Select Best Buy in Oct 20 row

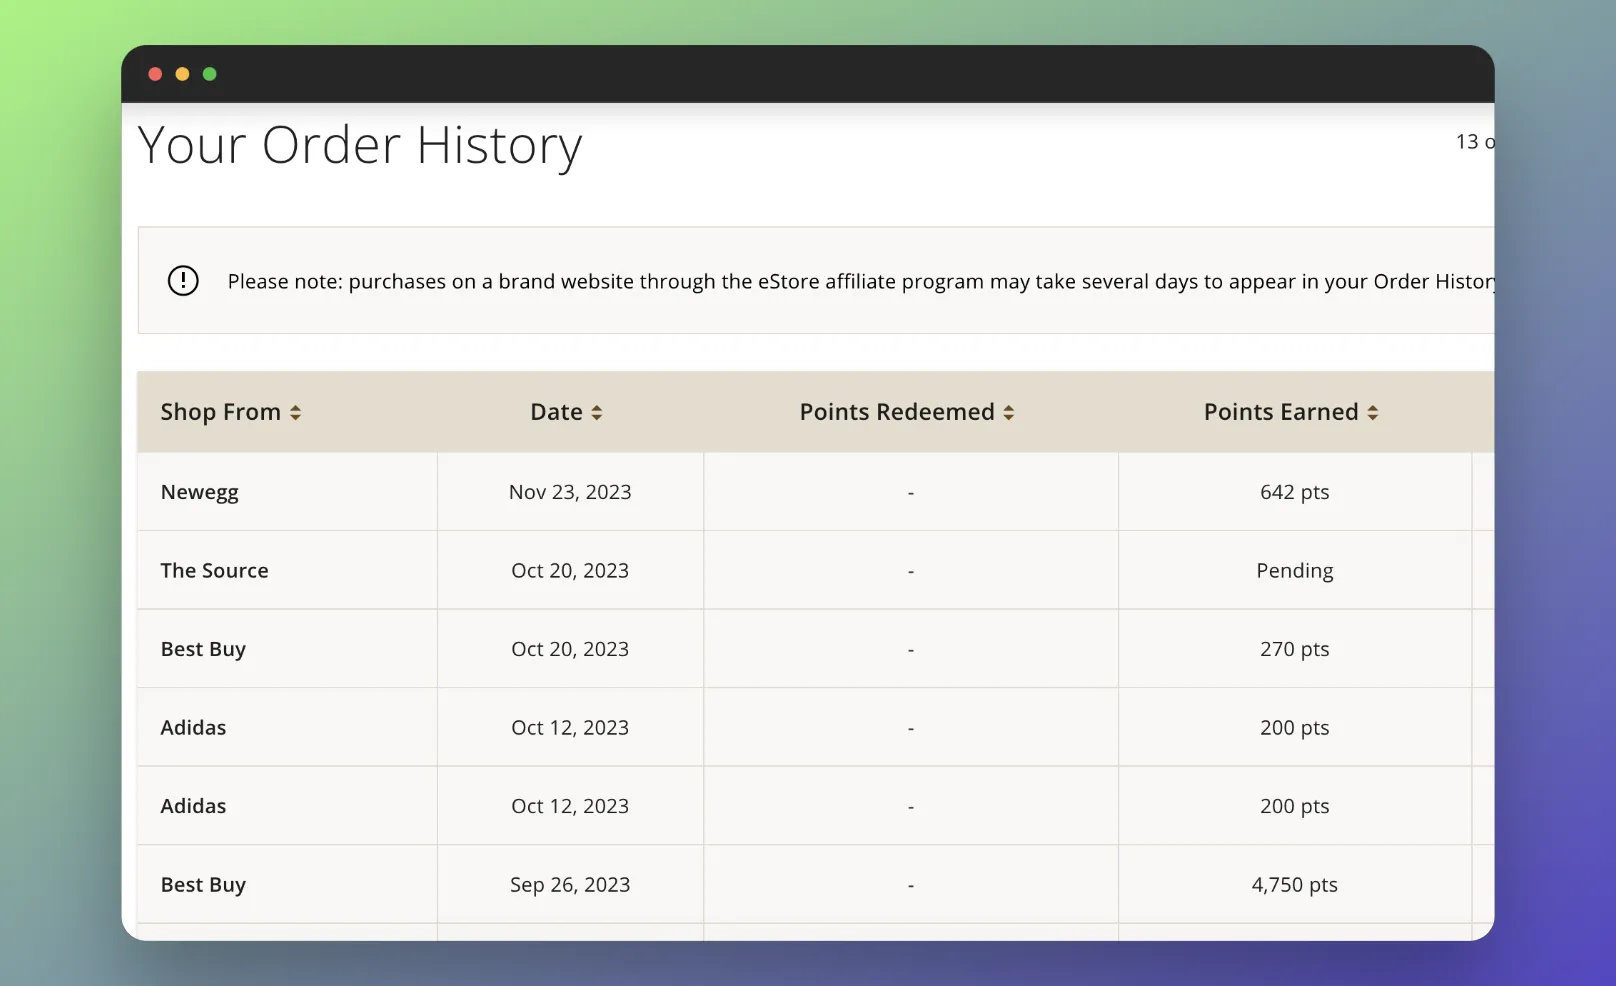[203, 649]
